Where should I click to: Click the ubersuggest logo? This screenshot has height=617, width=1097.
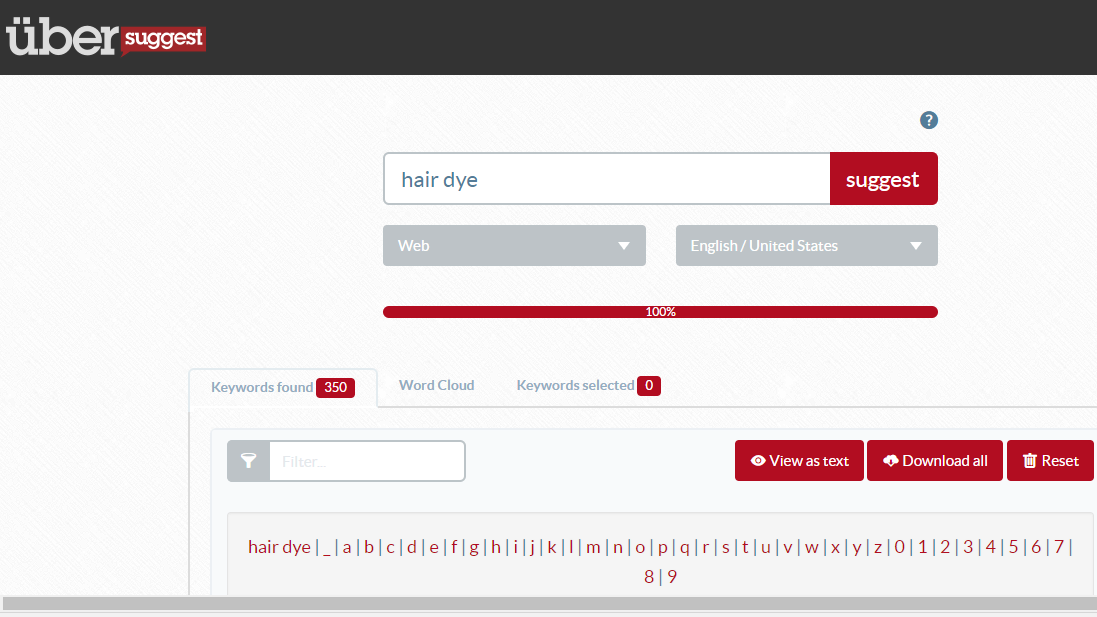click(105, 38)
